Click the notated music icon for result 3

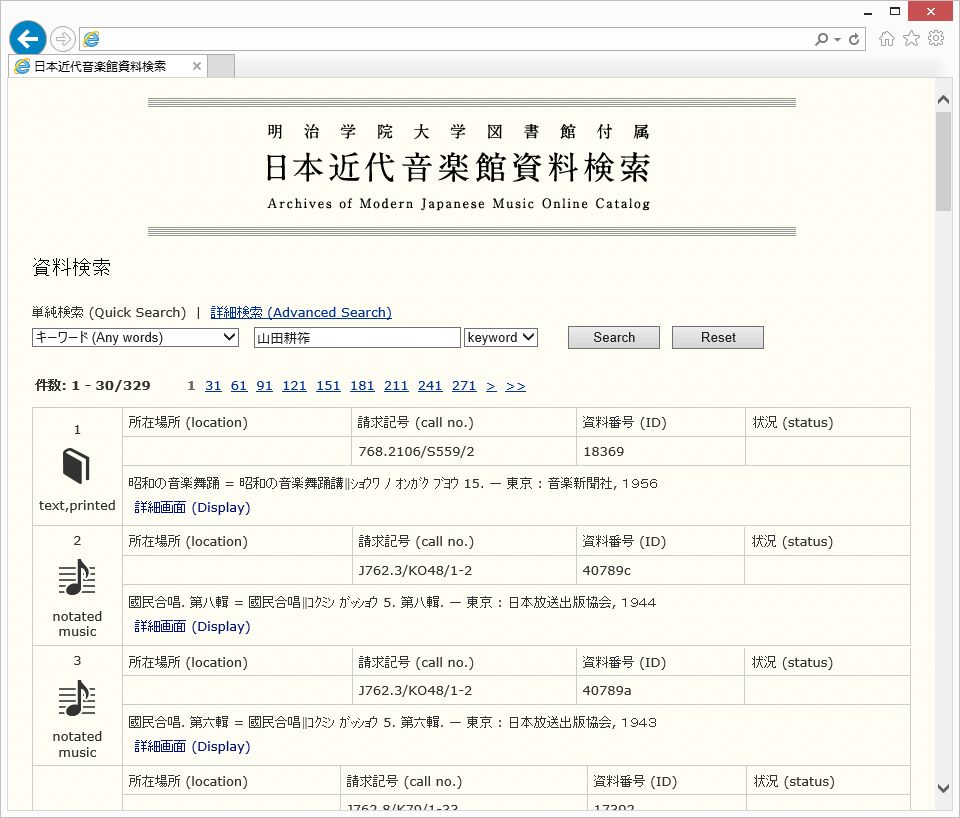[x=77, y=698]
